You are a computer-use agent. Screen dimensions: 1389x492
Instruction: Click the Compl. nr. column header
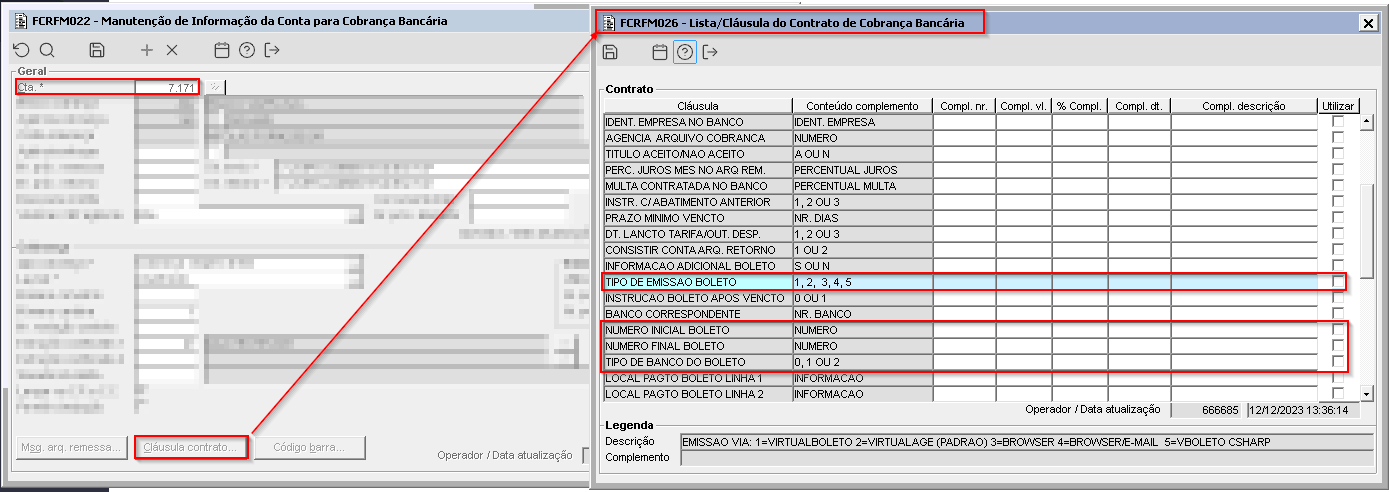[x=964, y=106]
